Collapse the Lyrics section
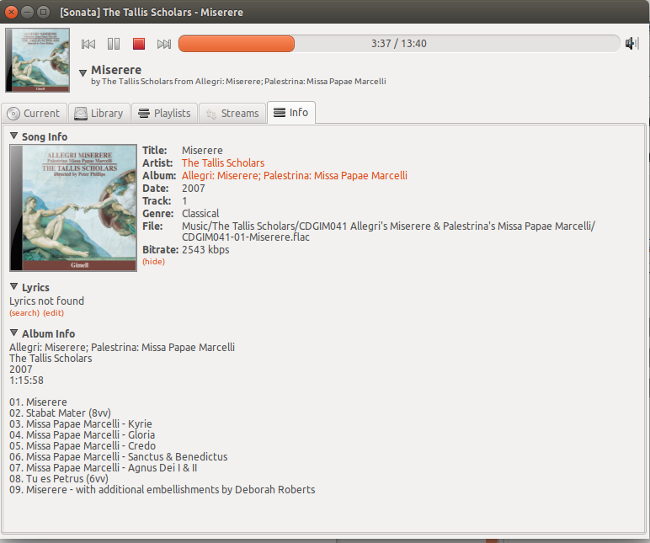 coord(14,287)
